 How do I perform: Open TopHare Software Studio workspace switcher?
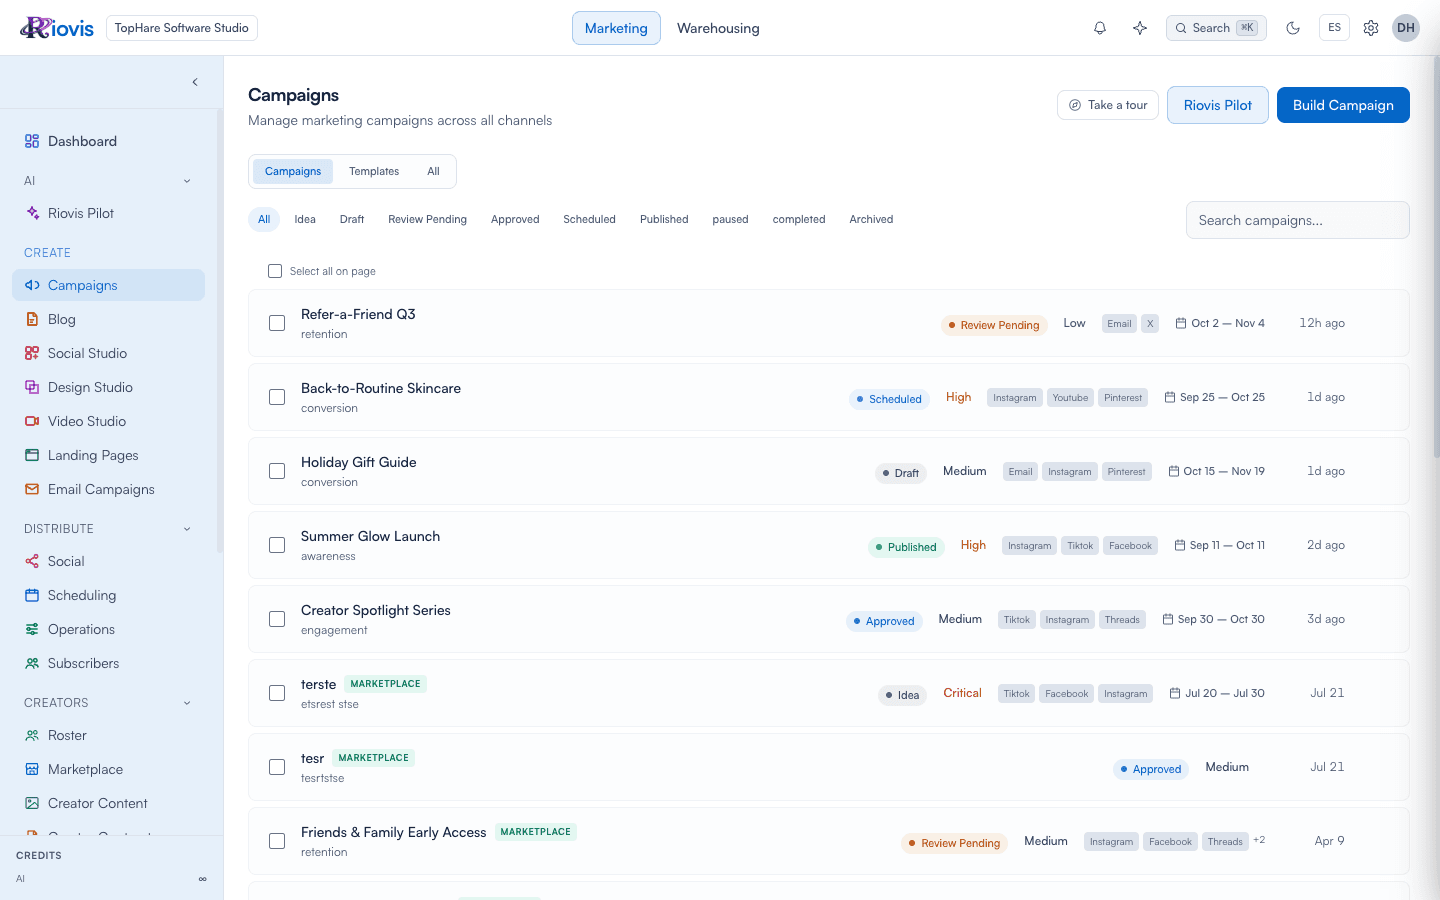182,28
